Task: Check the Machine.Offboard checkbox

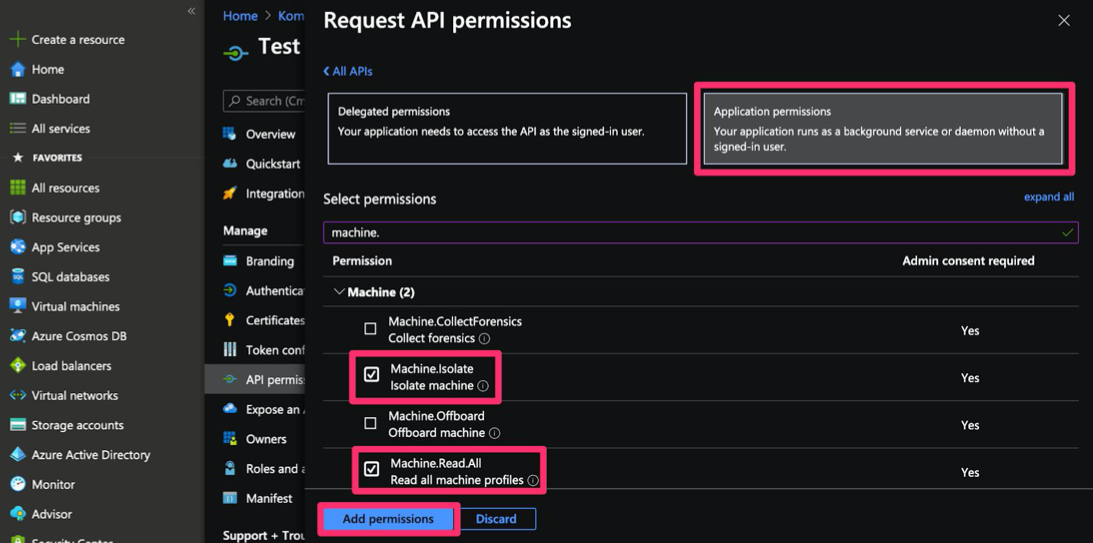Action: point(371,423)
